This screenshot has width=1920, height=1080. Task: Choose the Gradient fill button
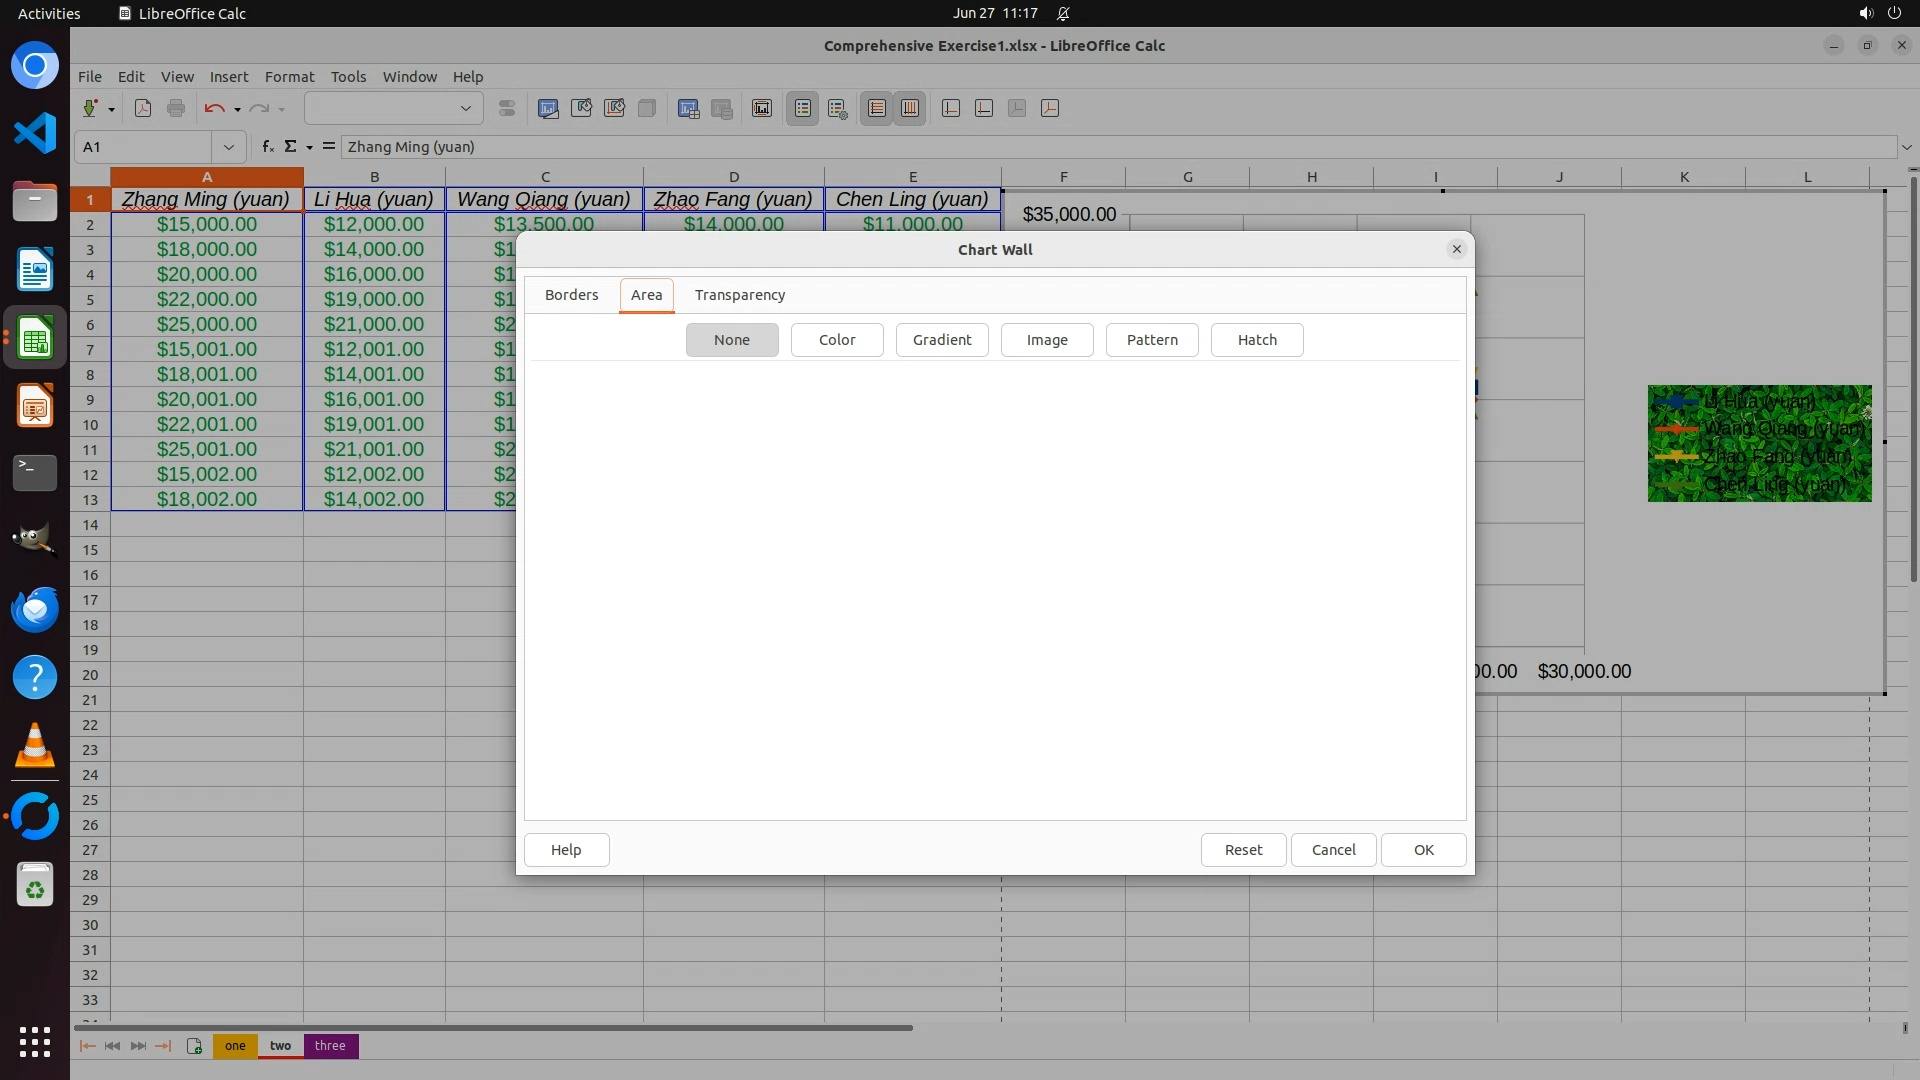click(x=942, y=340)
